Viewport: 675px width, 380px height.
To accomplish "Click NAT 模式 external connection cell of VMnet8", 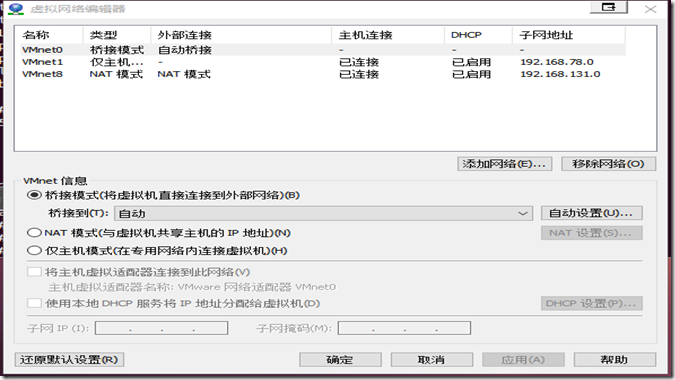I will pyautogui.click(x=184, y=74).
